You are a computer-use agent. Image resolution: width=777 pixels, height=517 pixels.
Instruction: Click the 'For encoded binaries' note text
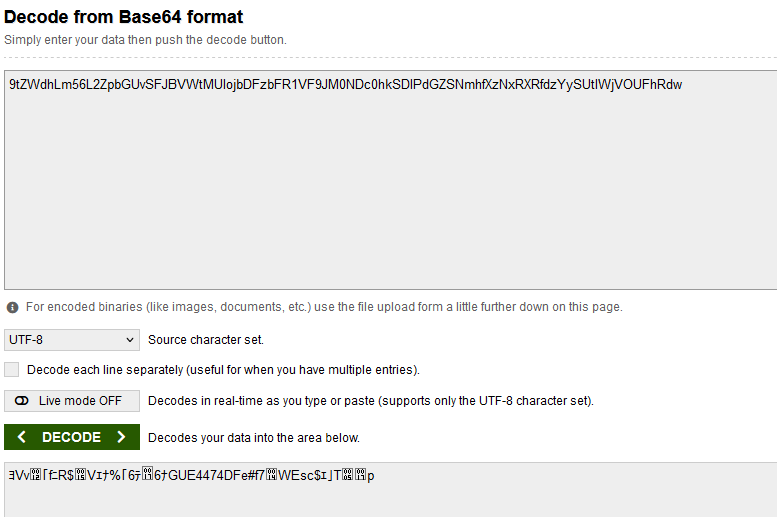324,307
